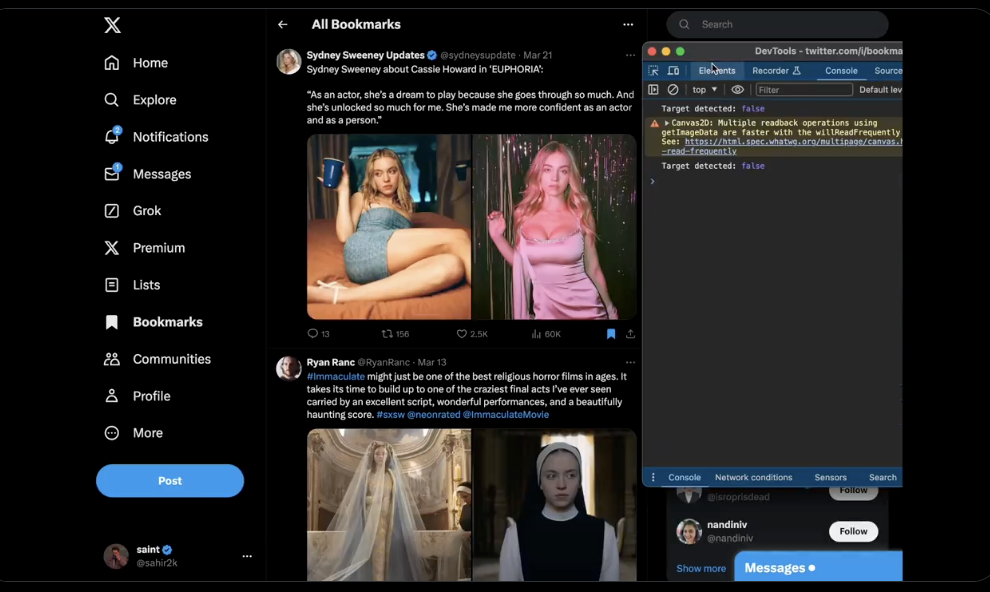Open All Bookmarks options dots
The image size is (990, 592).
(628, 25)
